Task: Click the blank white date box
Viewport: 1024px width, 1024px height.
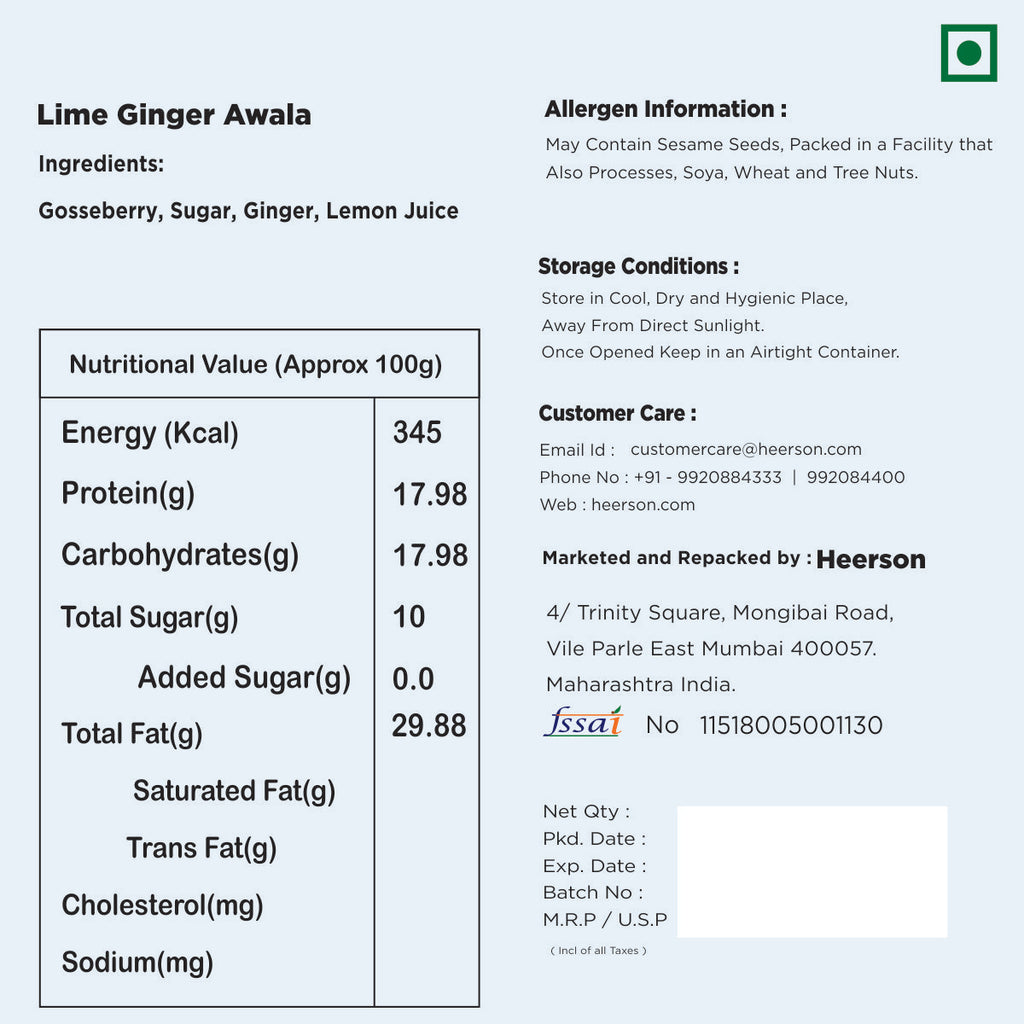Action: pyautogui.click(x=811, y=871)
